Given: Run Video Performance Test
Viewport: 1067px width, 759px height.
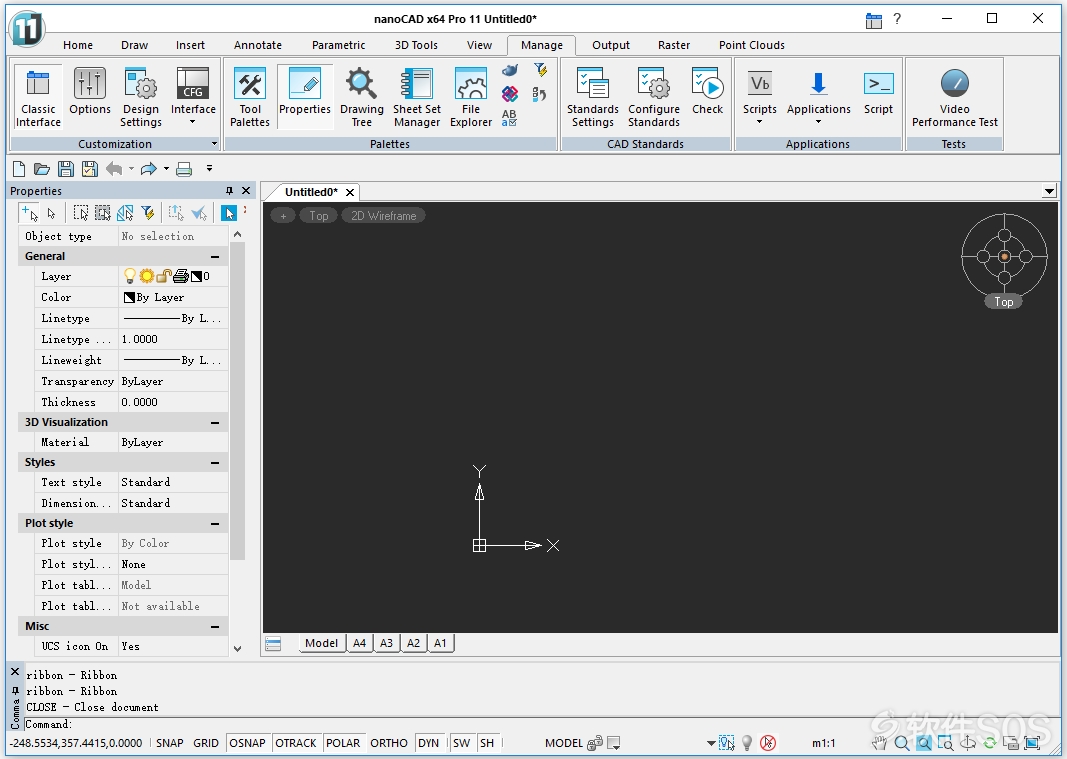Looking at the screenshot, I should click(x=954, y=97).
